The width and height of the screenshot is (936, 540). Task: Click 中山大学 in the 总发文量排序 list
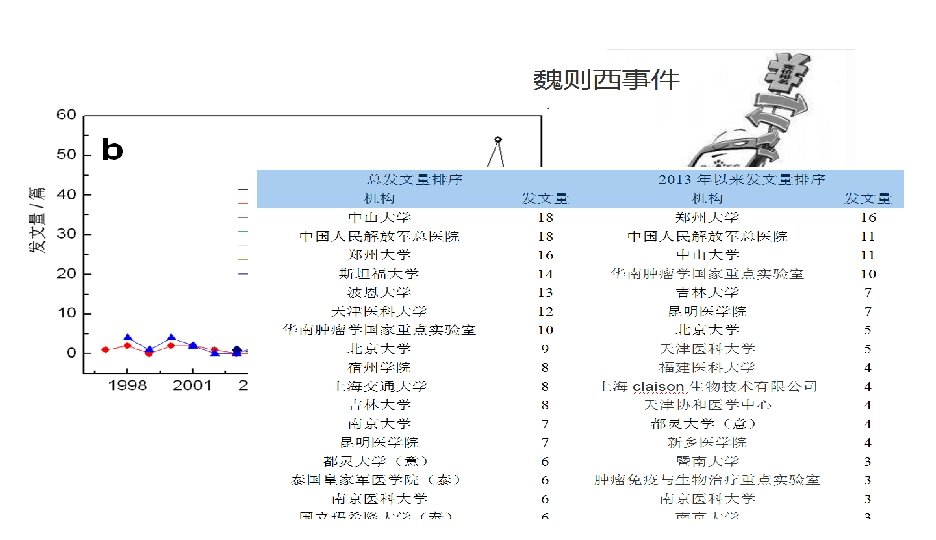380,217
